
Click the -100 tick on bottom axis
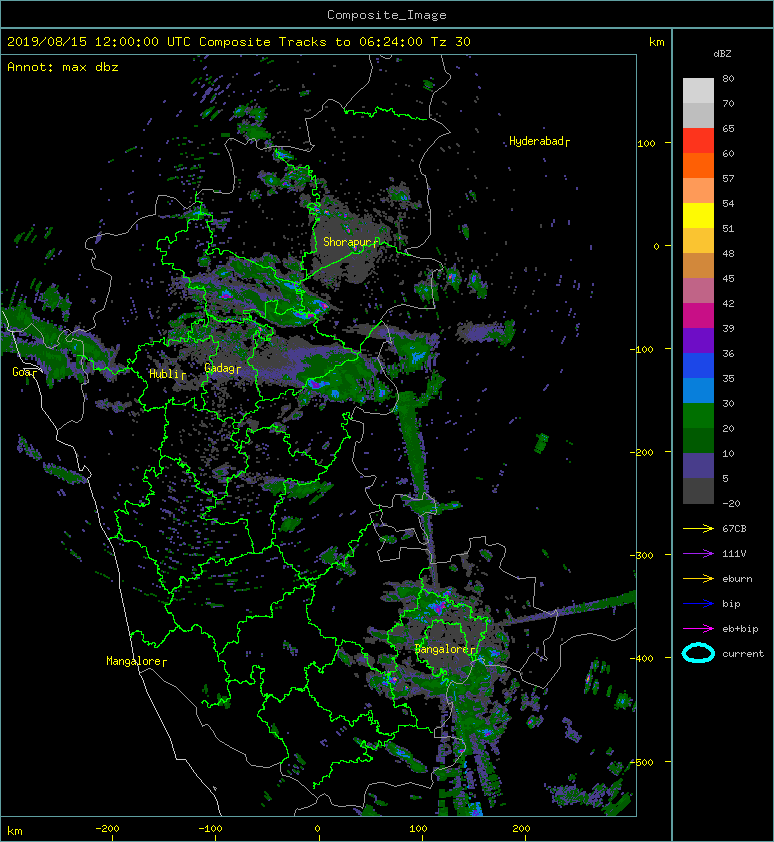click(211, 829)
